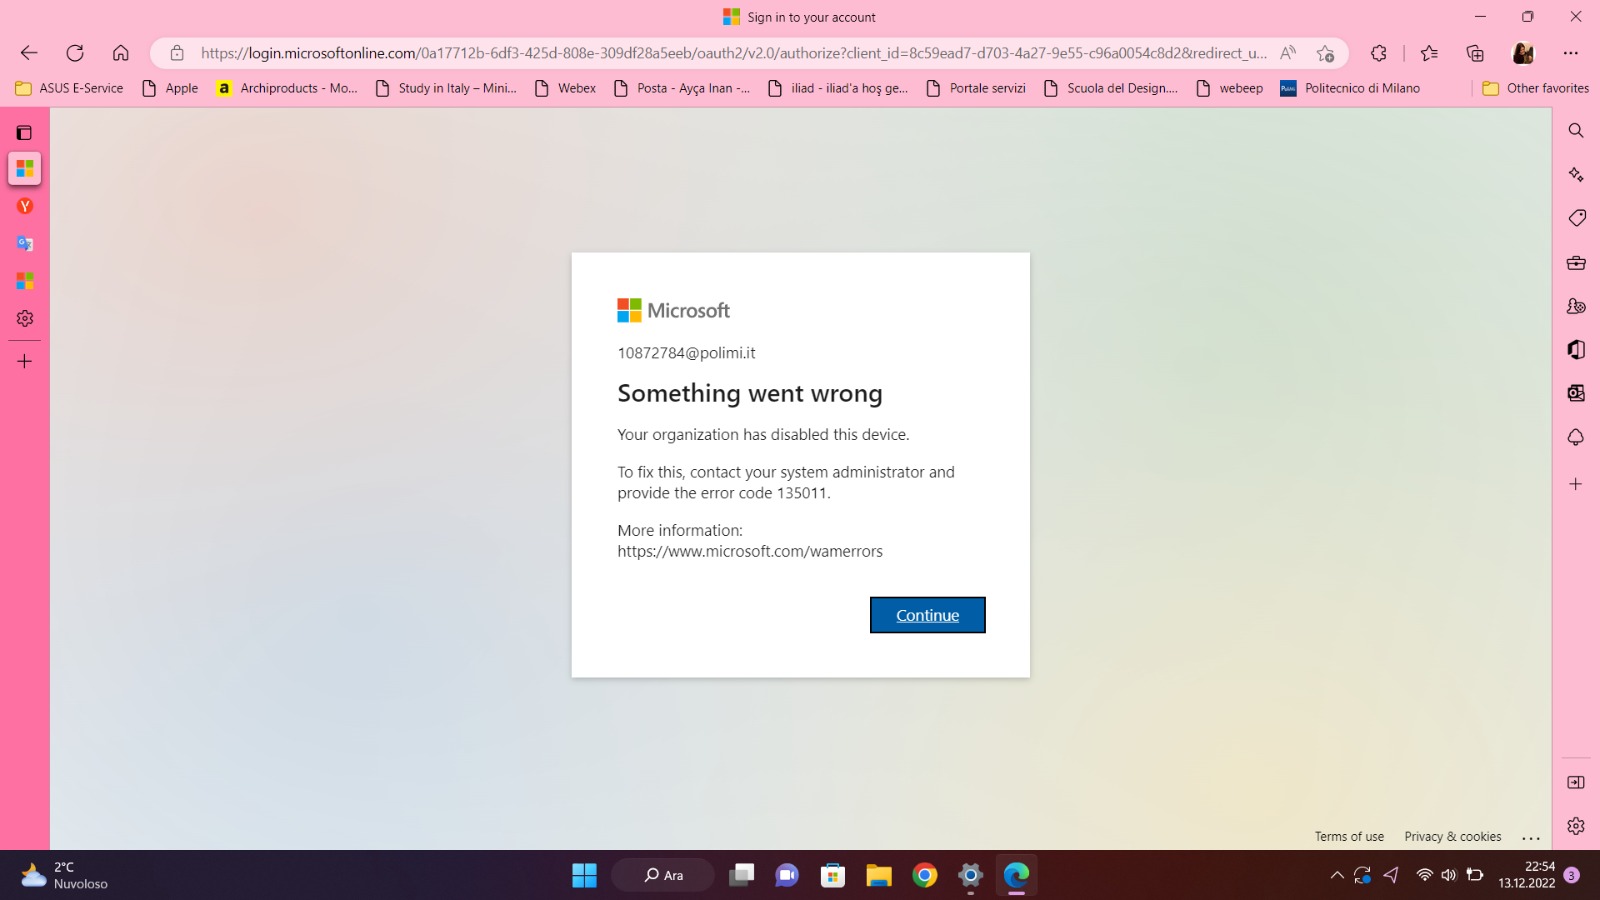
Task: Open the Tools briefcase sidebar icon
Action: [x=1576, y=263]
